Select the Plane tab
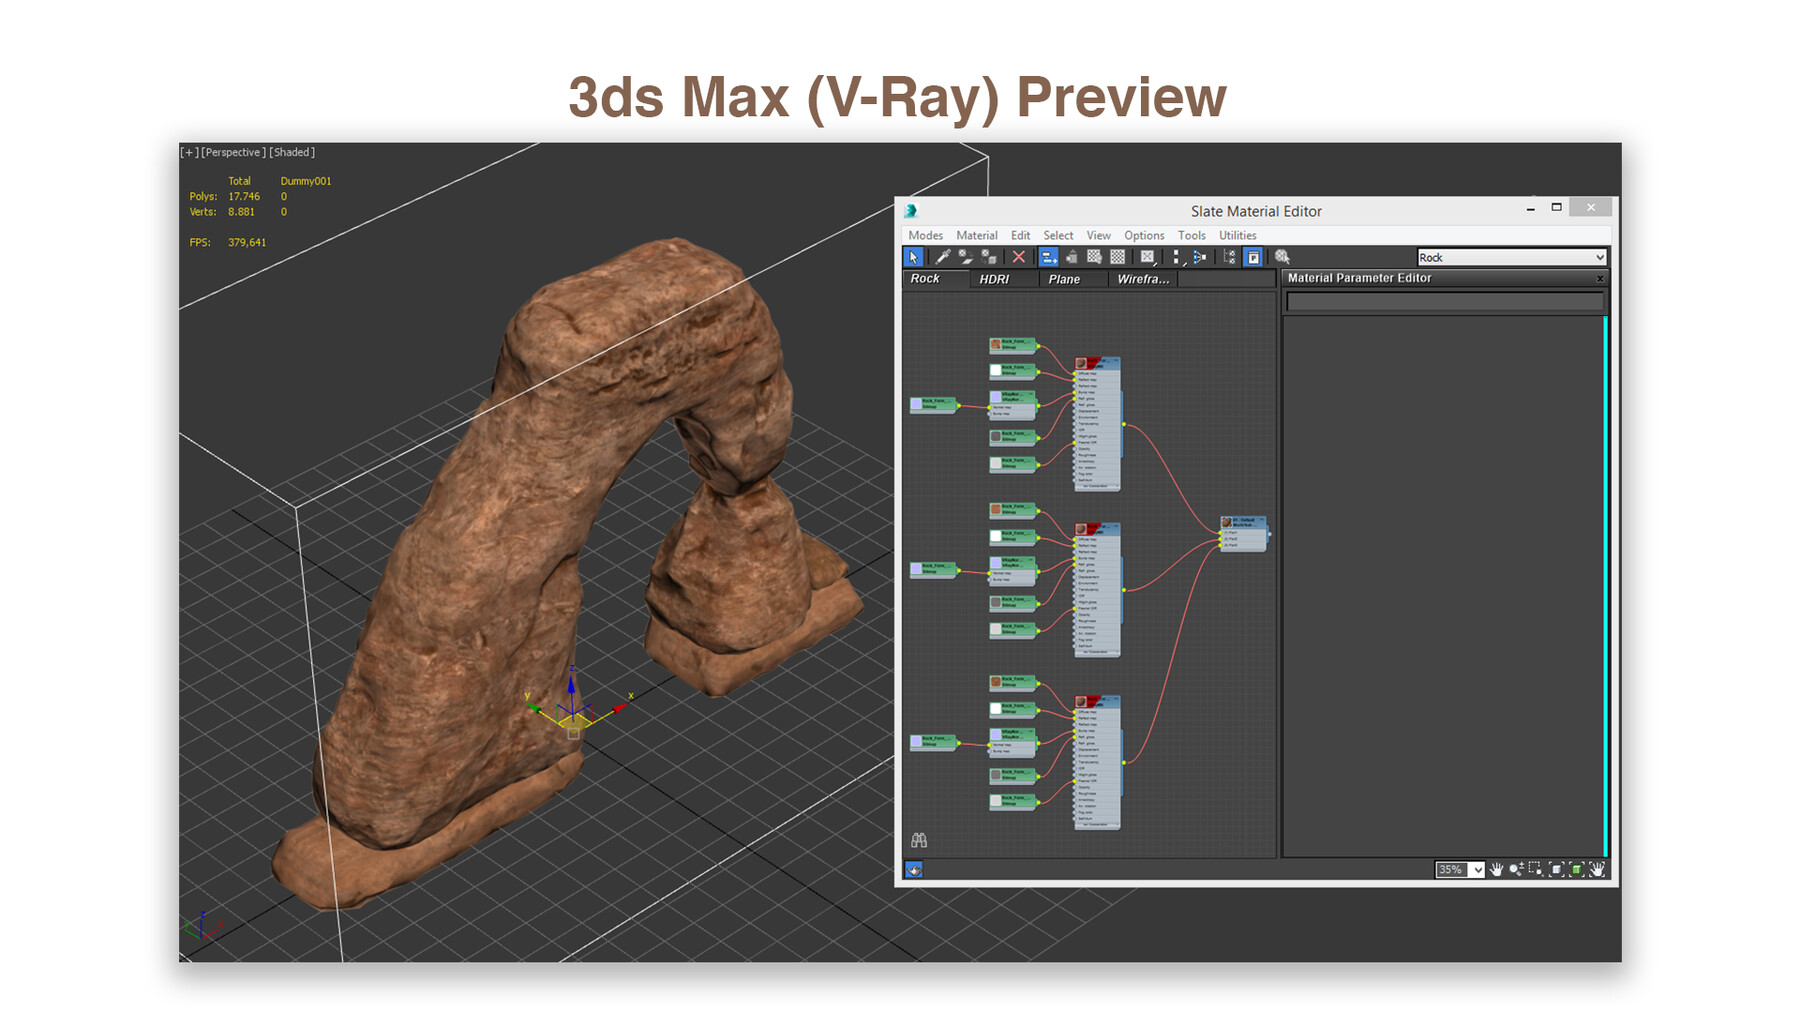The height and width of the screenshot is (1013, 1800). click(1063, 279)
